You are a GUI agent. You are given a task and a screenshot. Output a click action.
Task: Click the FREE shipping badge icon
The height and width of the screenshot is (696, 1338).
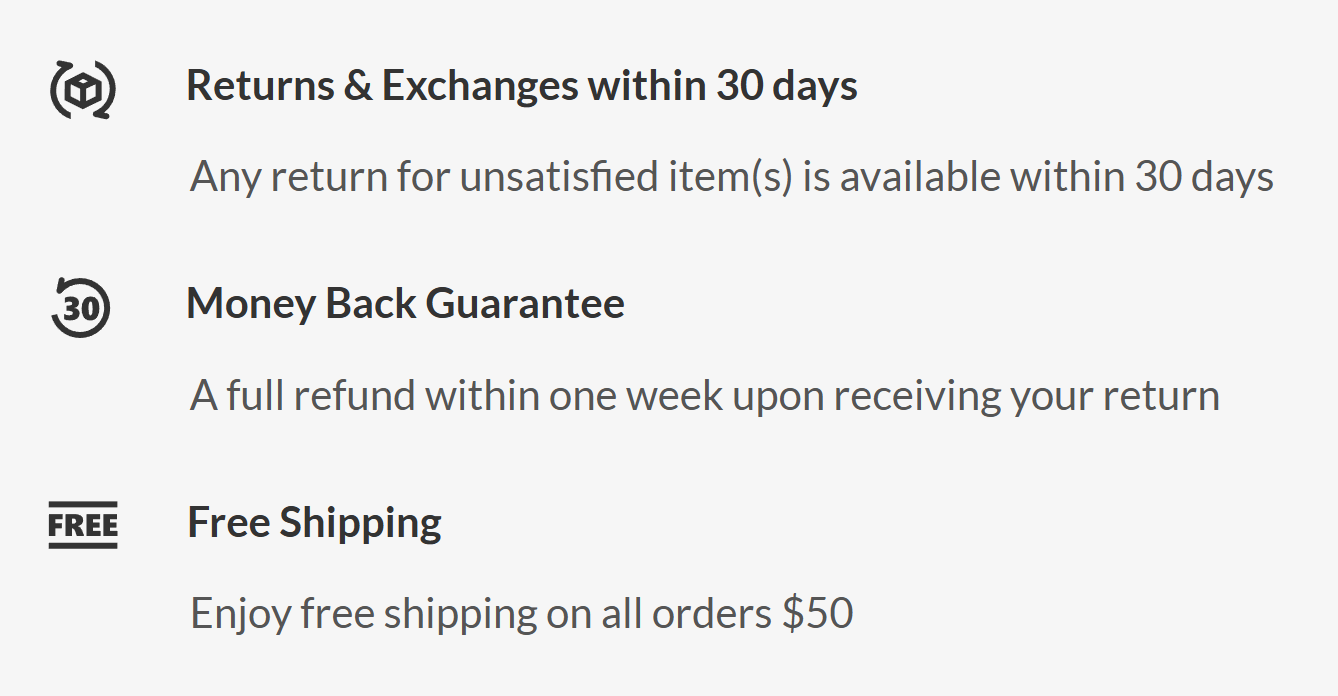point(83,525)
